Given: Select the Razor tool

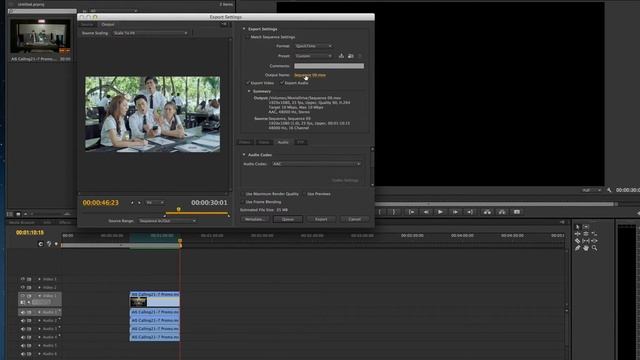Looking at the screenshot, I should [578, 241].
